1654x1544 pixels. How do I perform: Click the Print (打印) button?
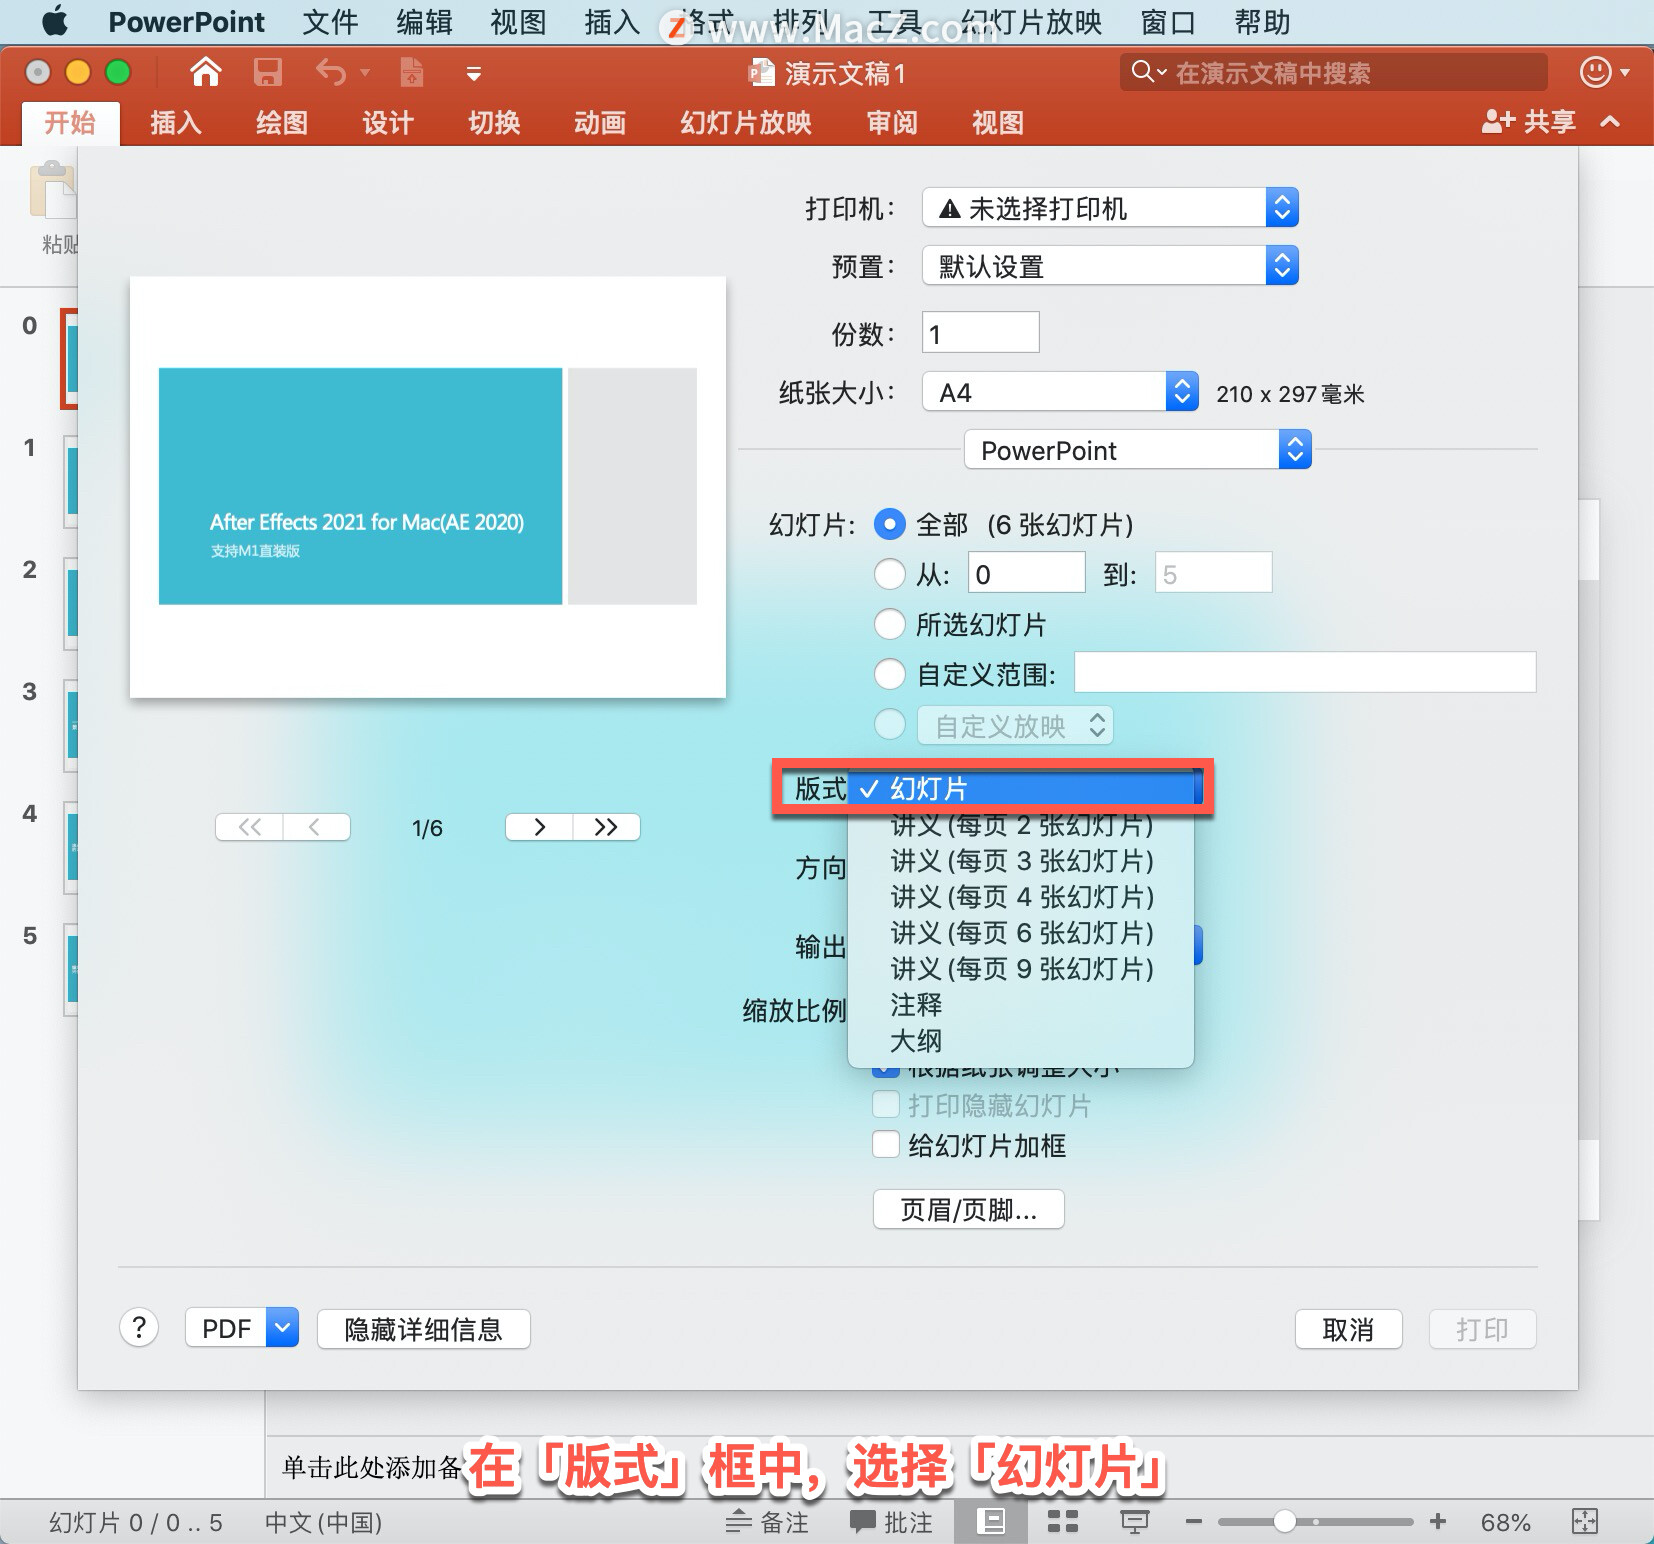pyautogui.click(x=1482, y=1329)
